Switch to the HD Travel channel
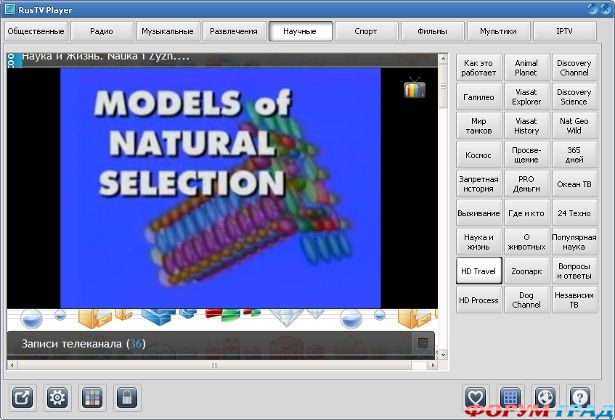 479,270
